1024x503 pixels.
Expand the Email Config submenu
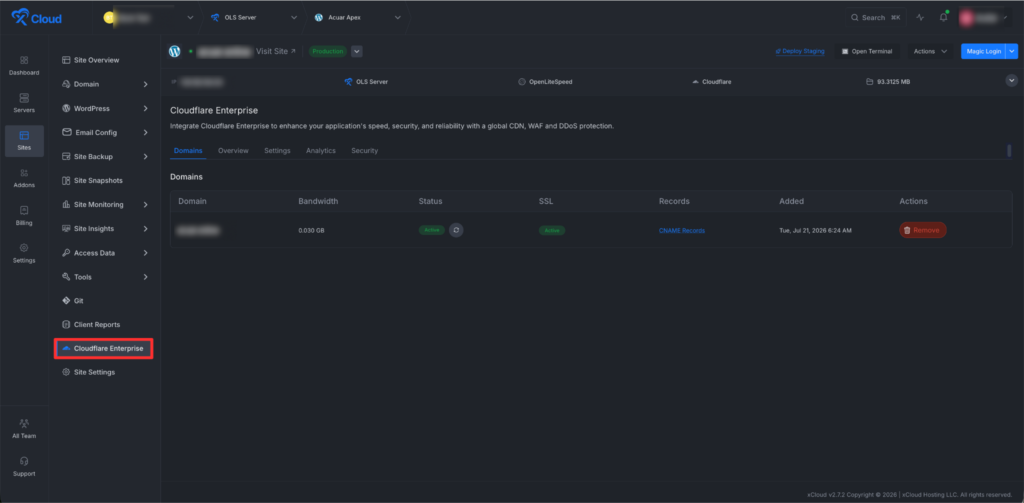tap(104, 133)
